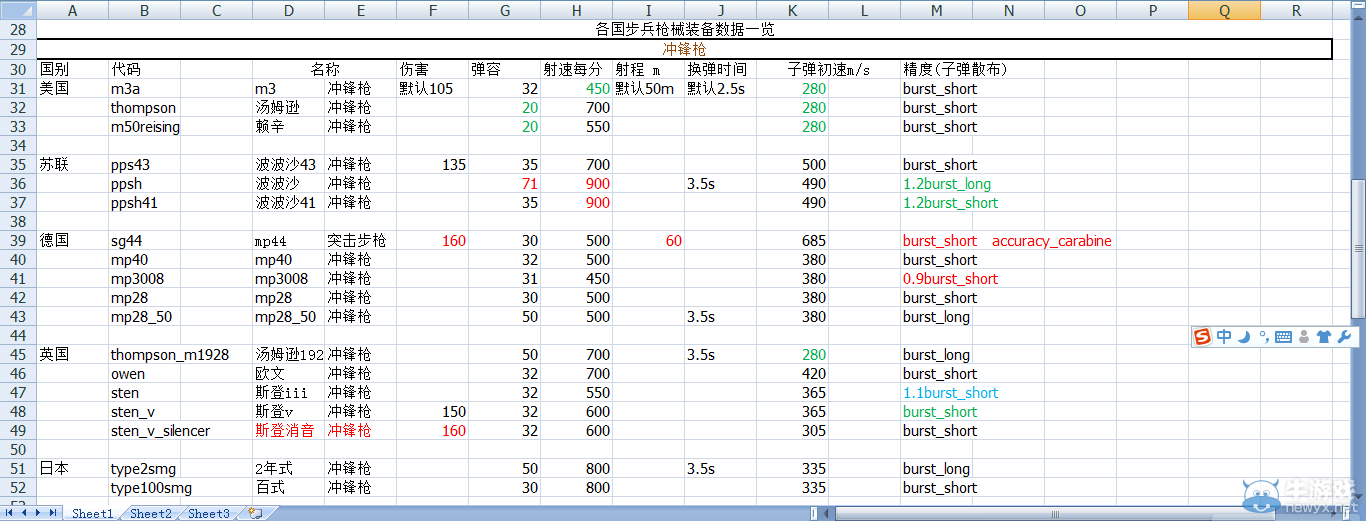Switch to the Sheet1 tab
The height and width of the screenshot is (521, 1366).
tap(92, 513)
